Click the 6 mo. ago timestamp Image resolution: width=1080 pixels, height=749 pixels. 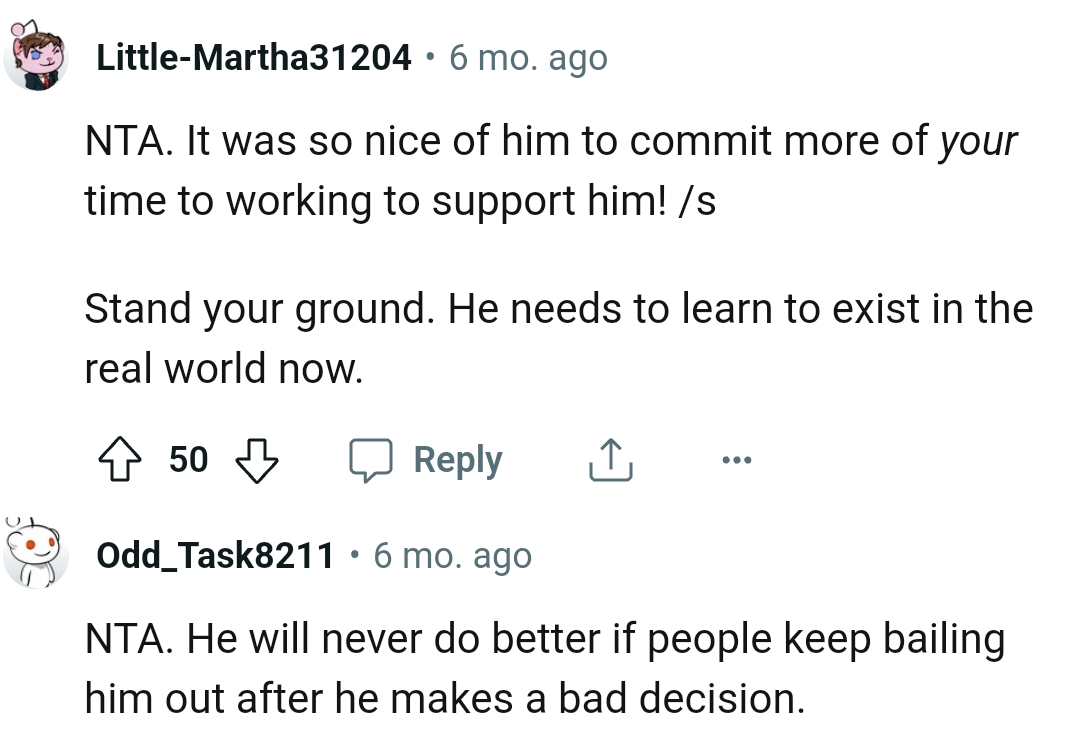coord(527,57)
